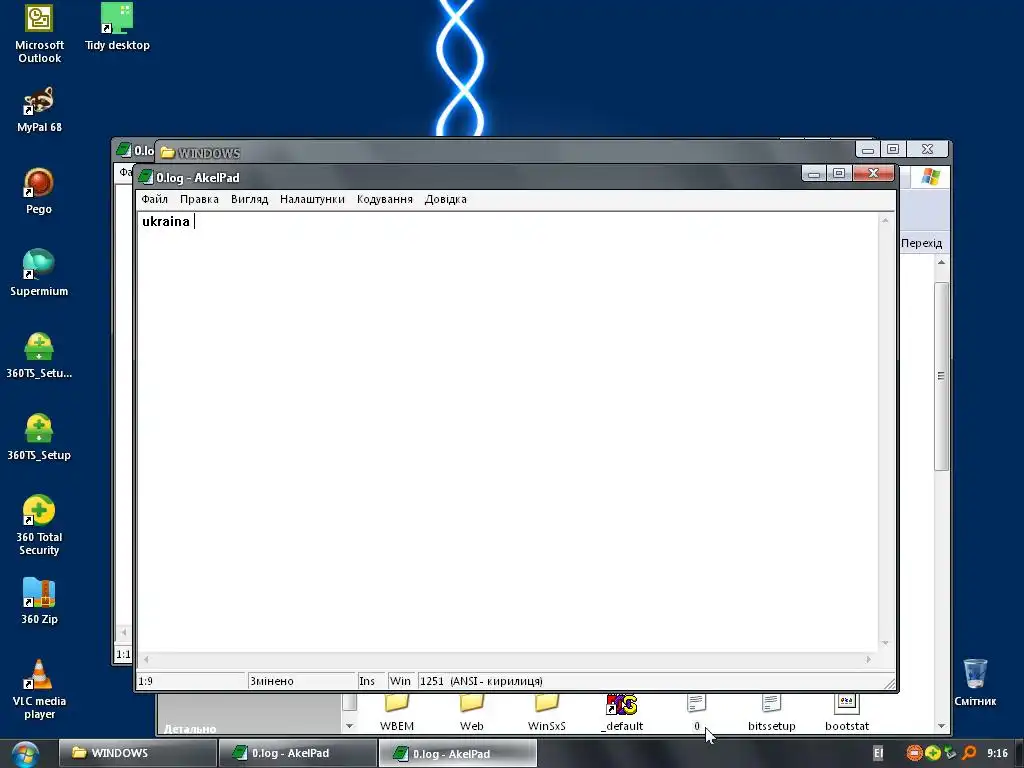Close the WINDOWS explorer window

927,149
